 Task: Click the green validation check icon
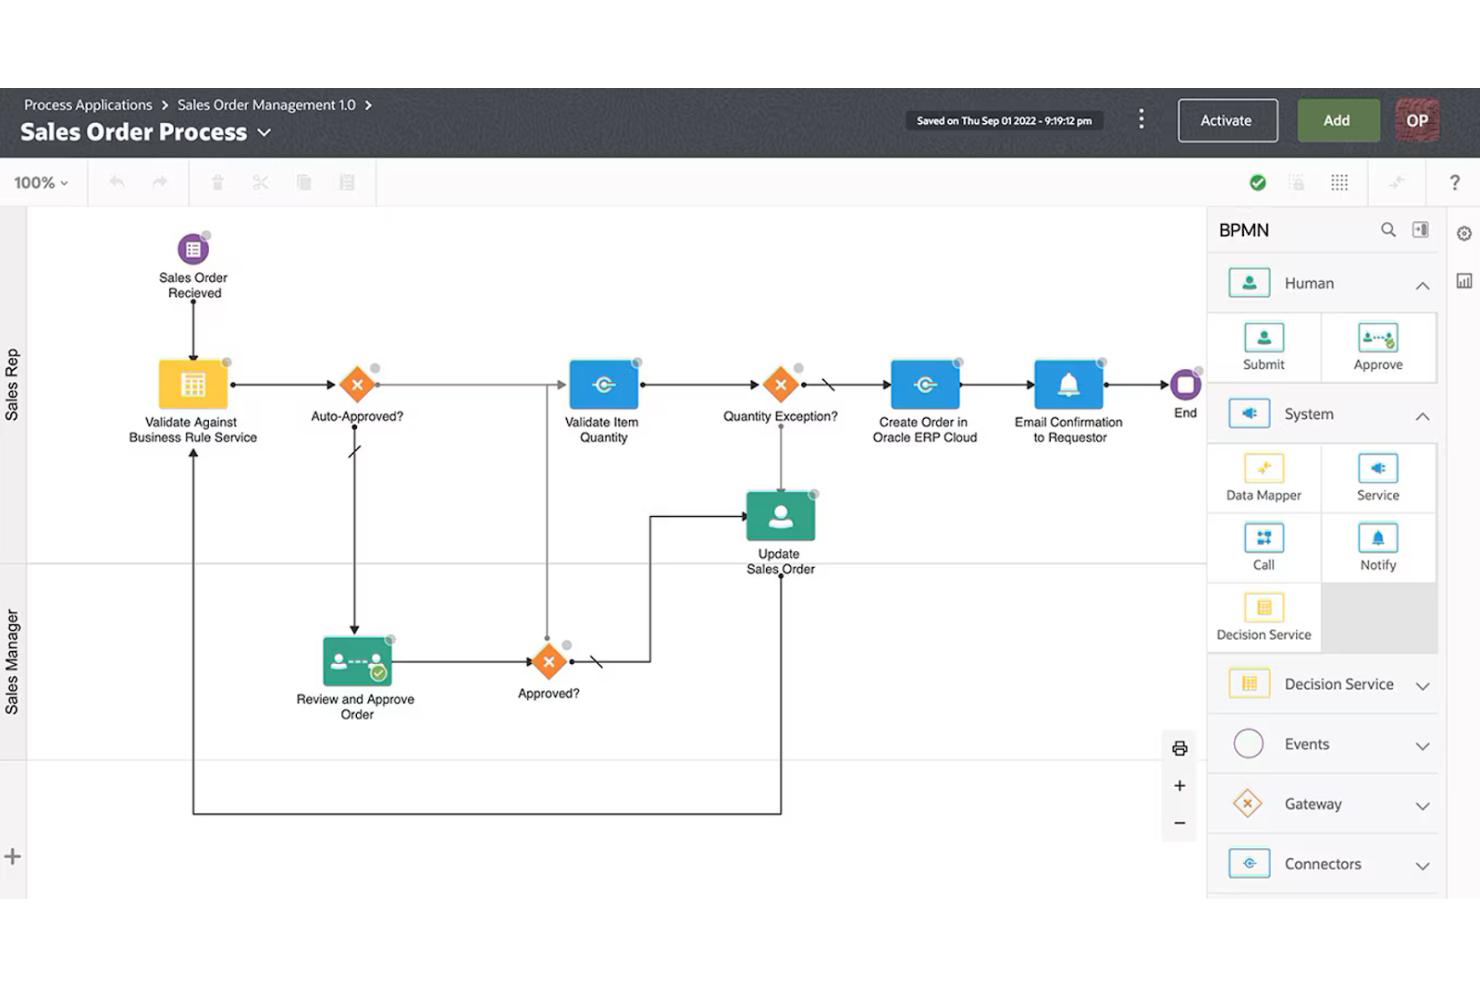tap(1258, 182)
